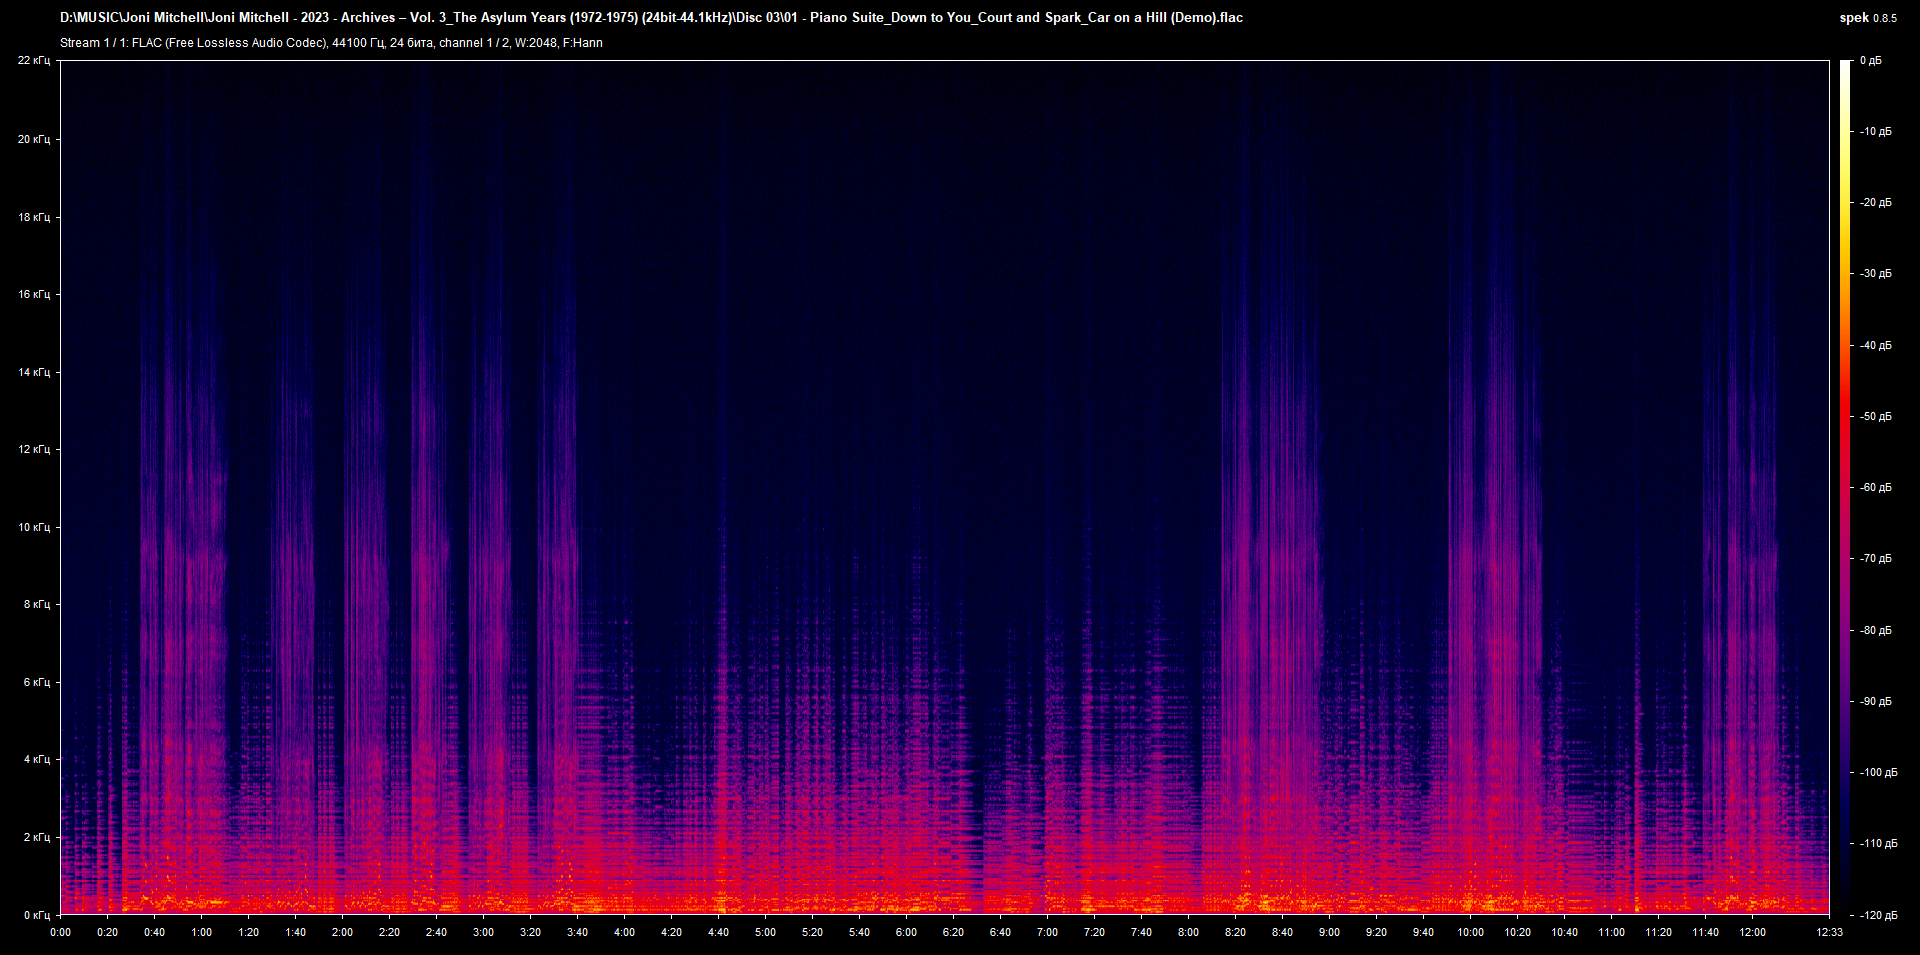Select the Stream 1/1 FLAC info line

(330, 43)
